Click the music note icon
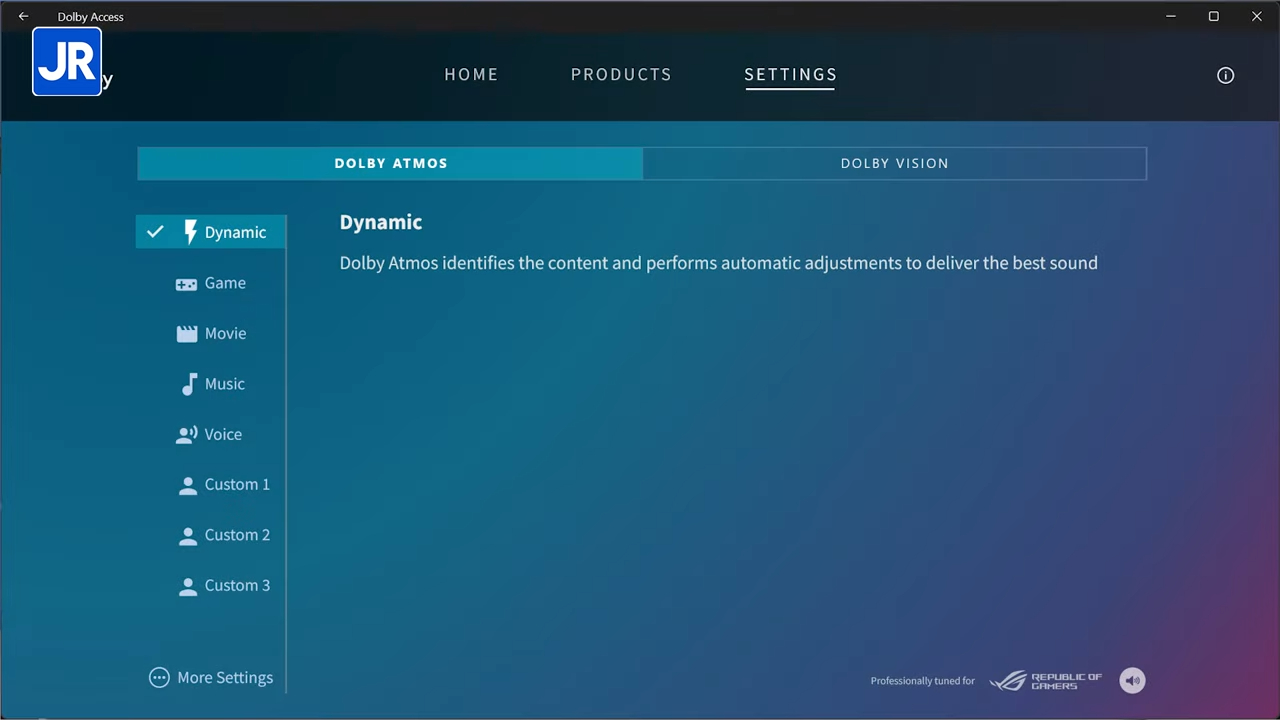Screen dimensions: 1280x720 click(189, 384)
